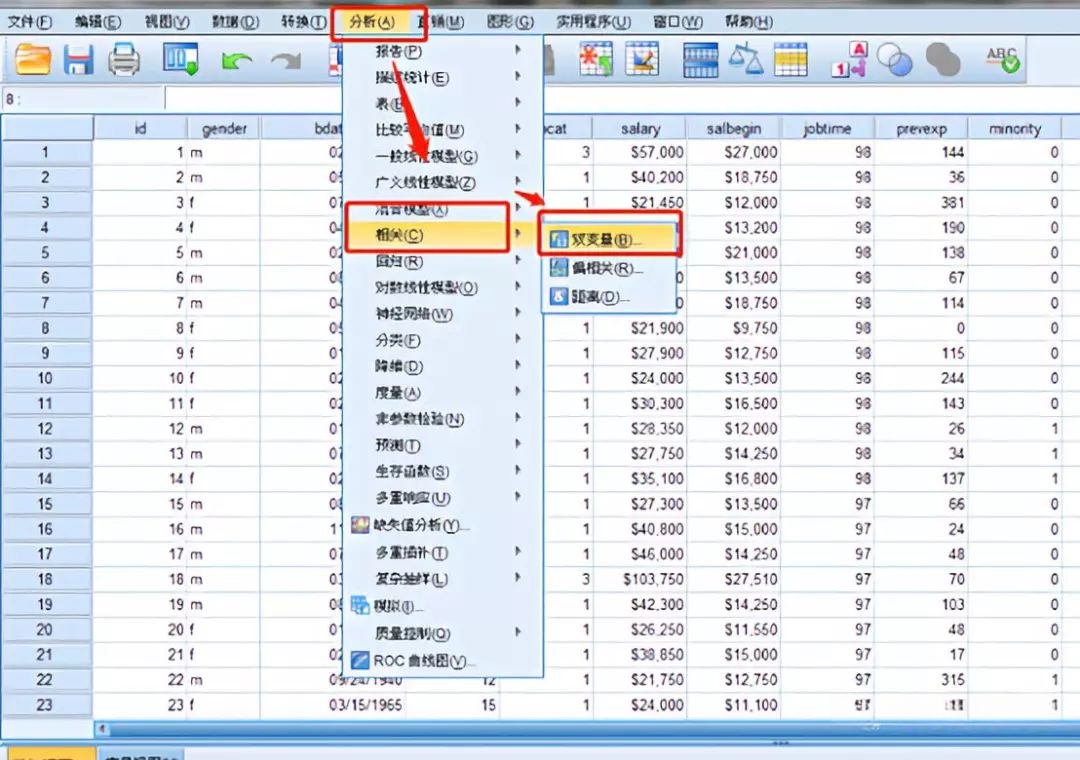Expand the 一般线性模型(G) submenu
The width and height of the screenshot is (1080, 760).
coord(442,156)
